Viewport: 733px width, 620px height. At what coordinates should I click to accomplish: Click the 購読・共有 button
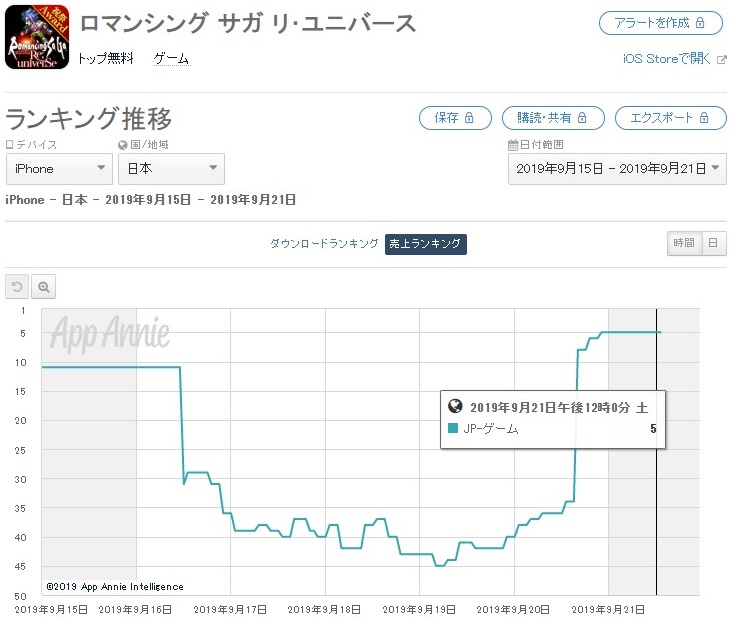click(x=553, y=118)
